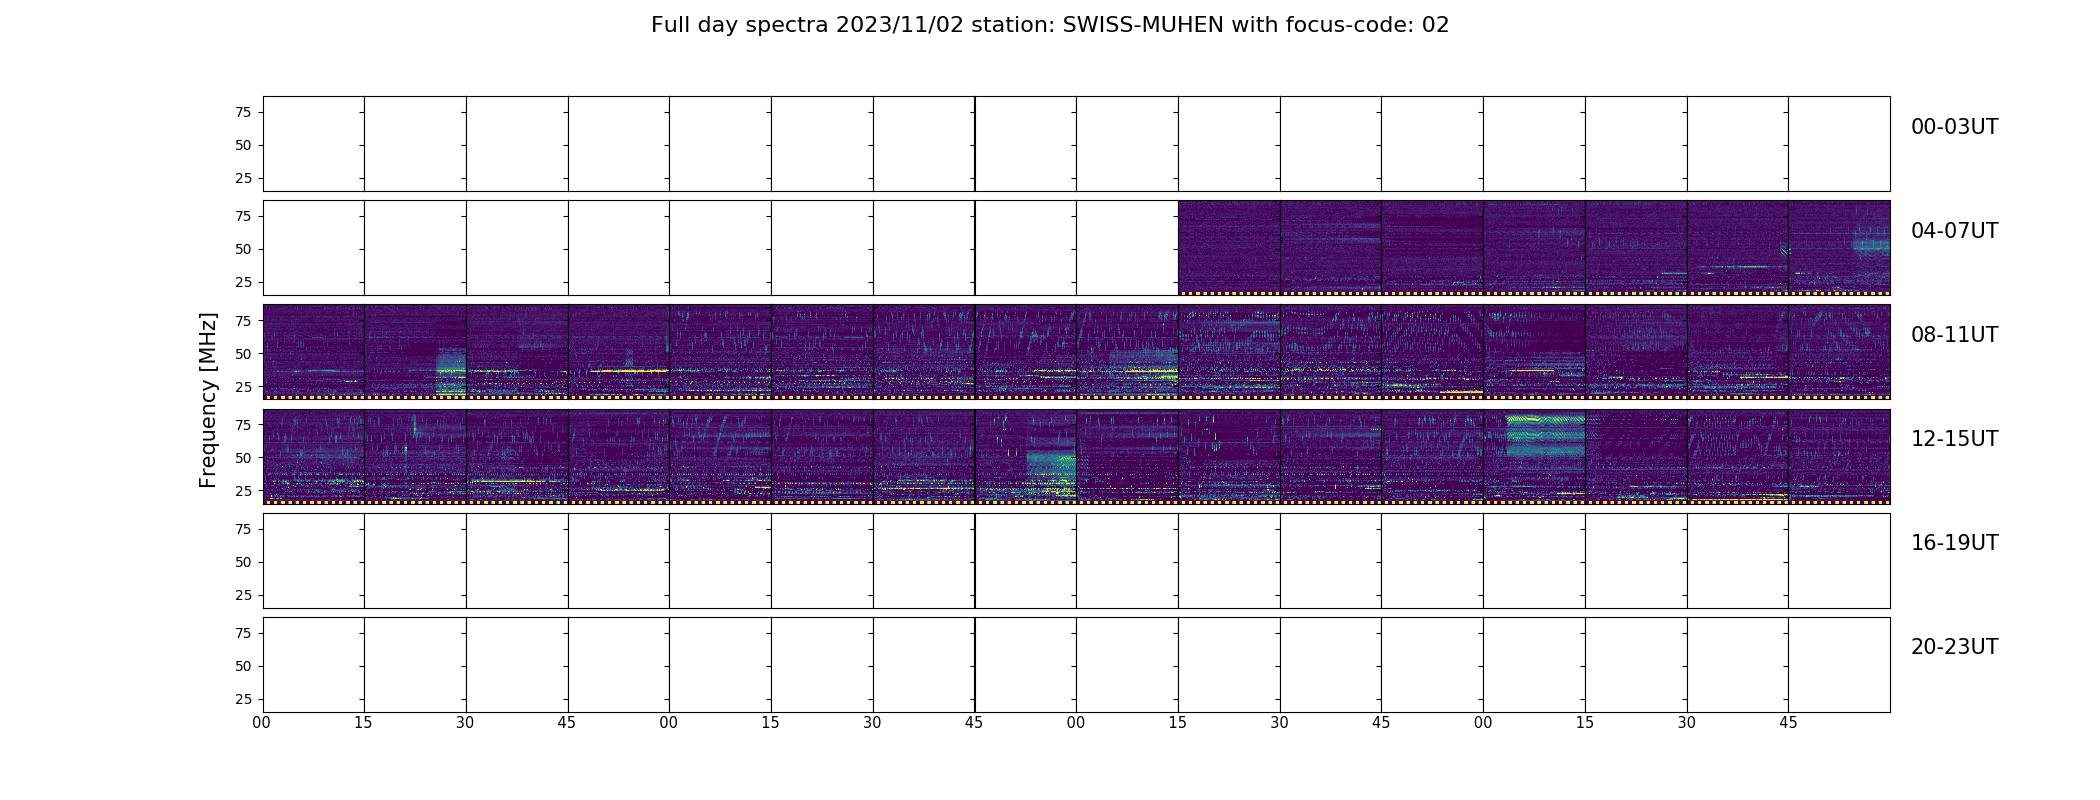The height and width of the screenshot is (800, 2100).
Task: Select the '12-15UT' row label
Action: point(1954,439)
